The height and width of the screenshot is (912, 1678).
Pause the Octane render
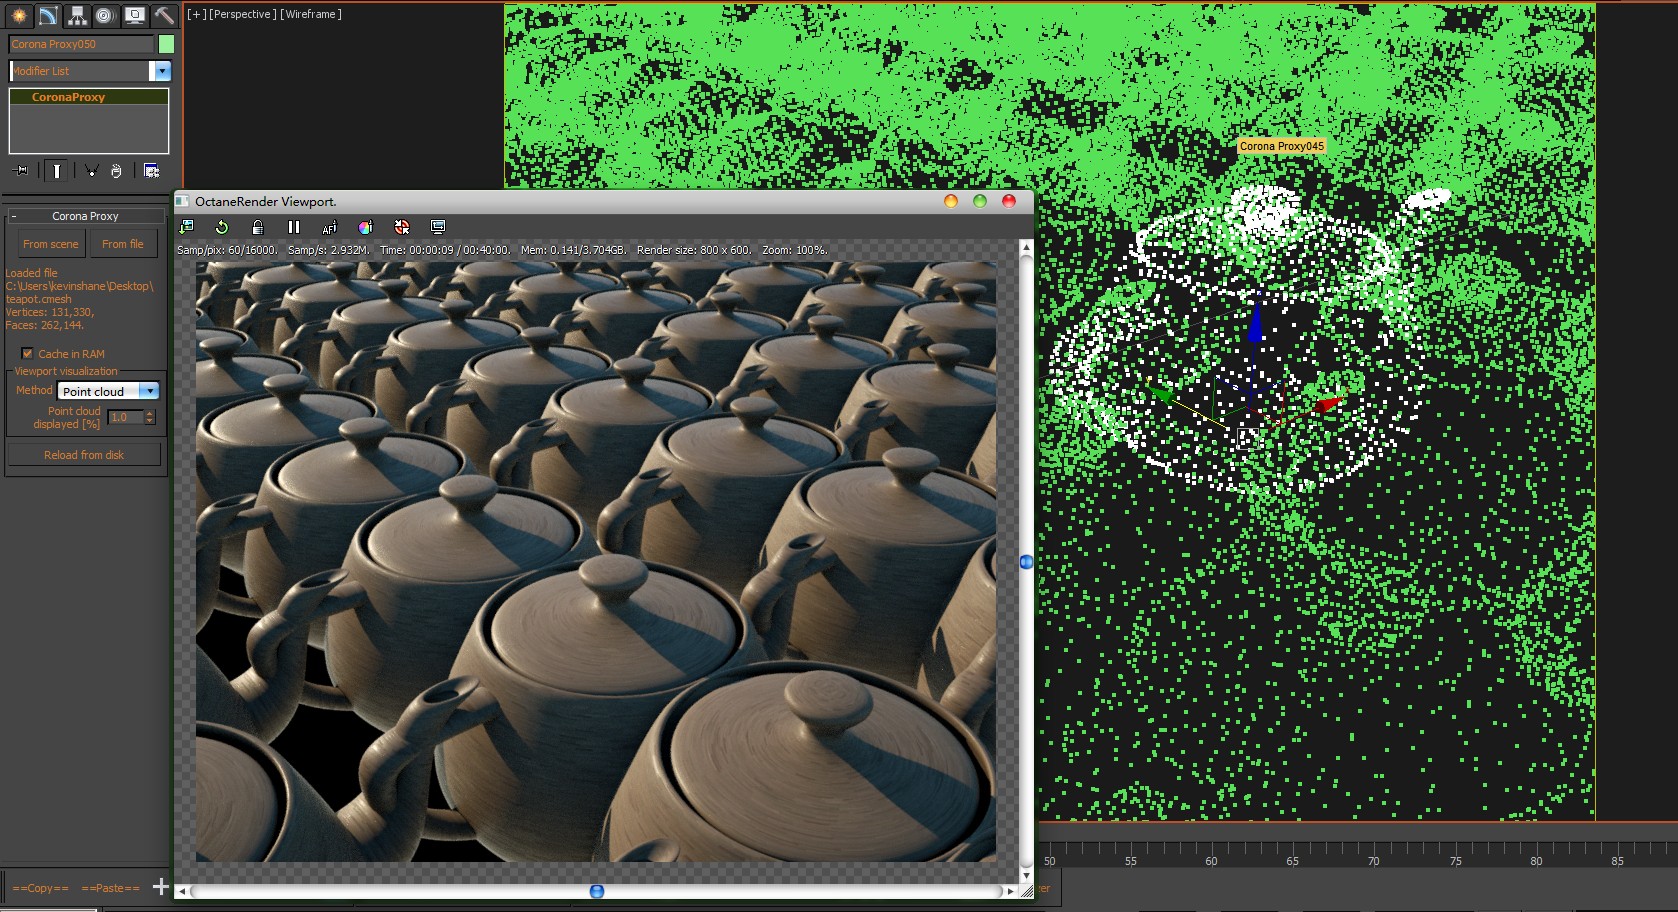(x=294, y=227)
